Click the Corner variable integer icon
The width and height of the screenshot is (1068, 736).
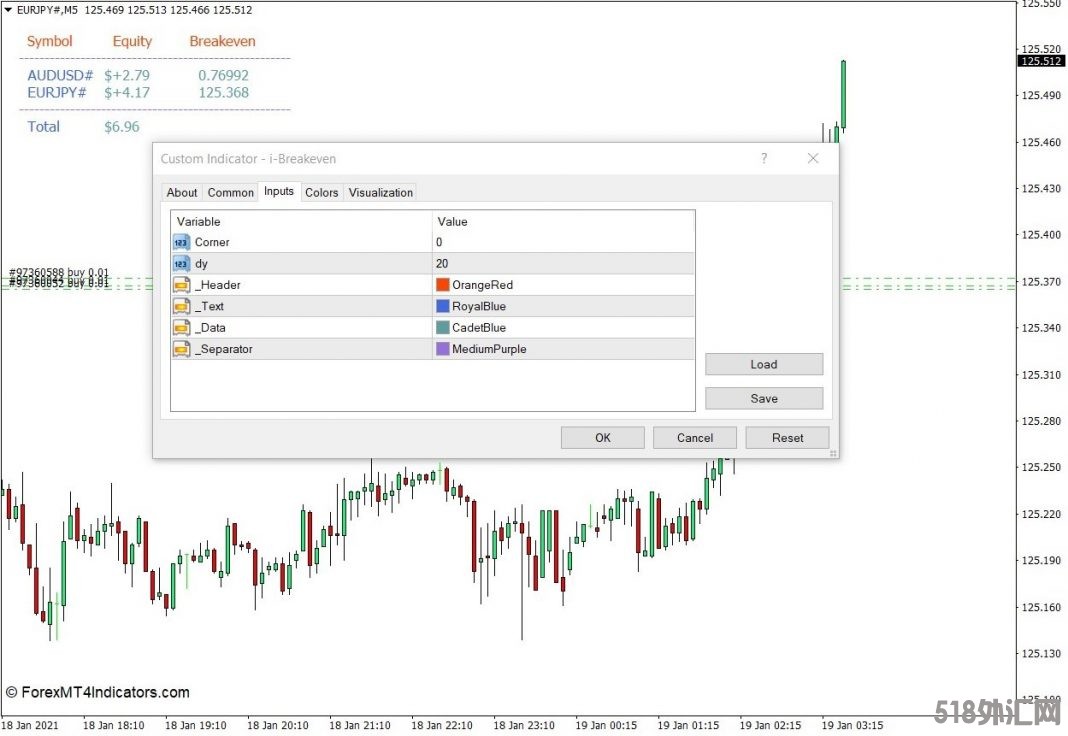[x=181, y=242]
